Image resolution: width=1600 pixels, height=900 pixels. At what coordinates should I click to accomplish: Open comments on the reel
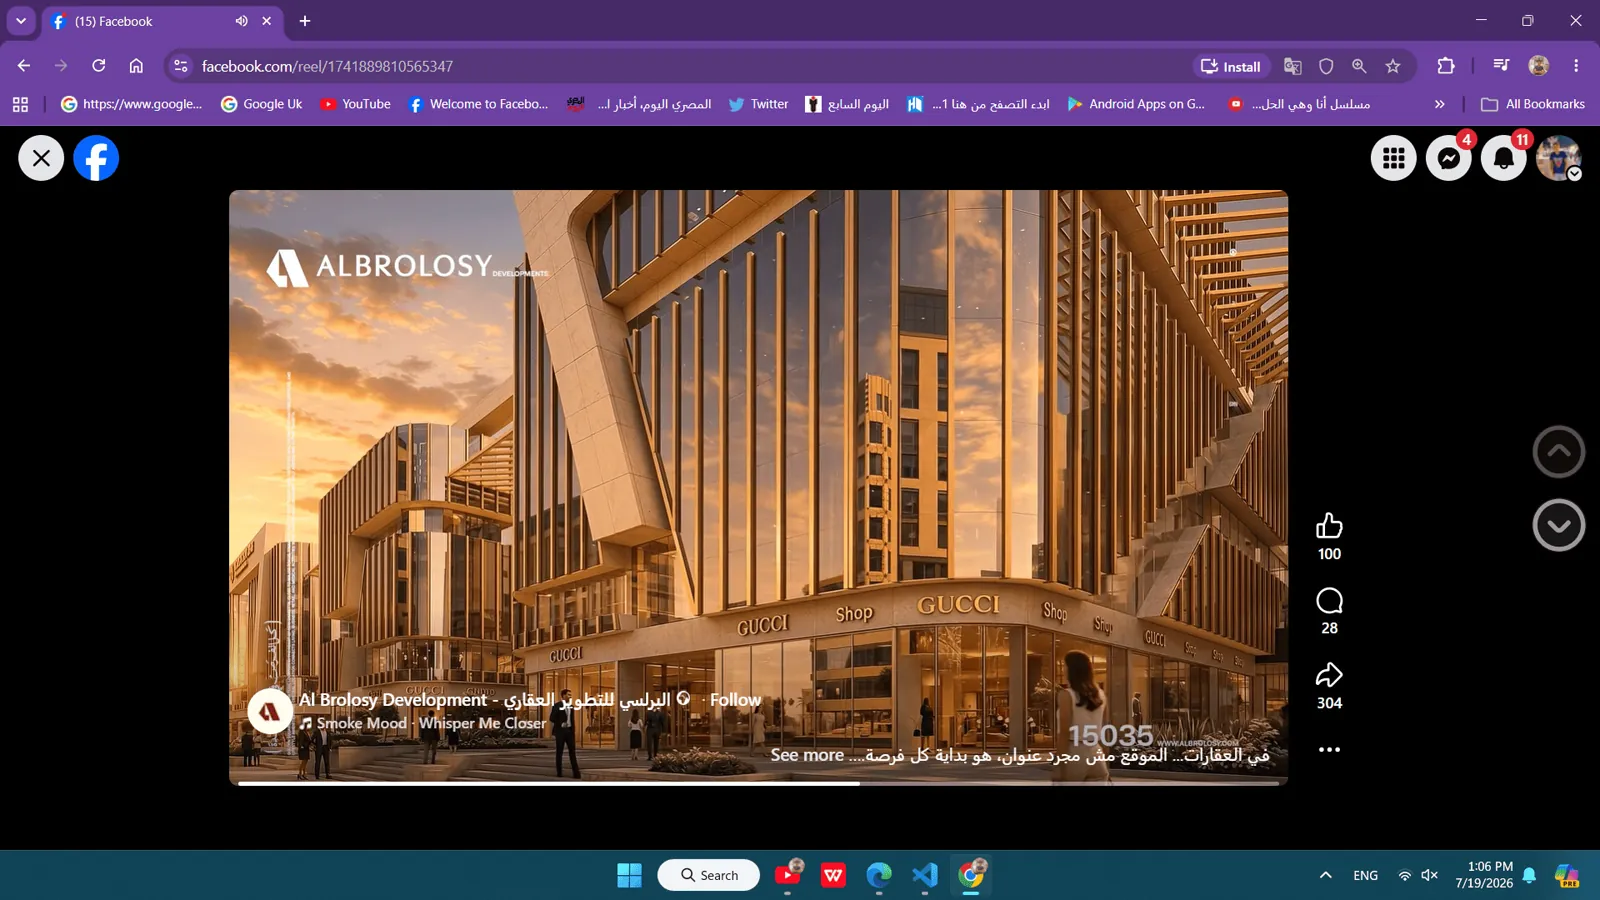1329,601
